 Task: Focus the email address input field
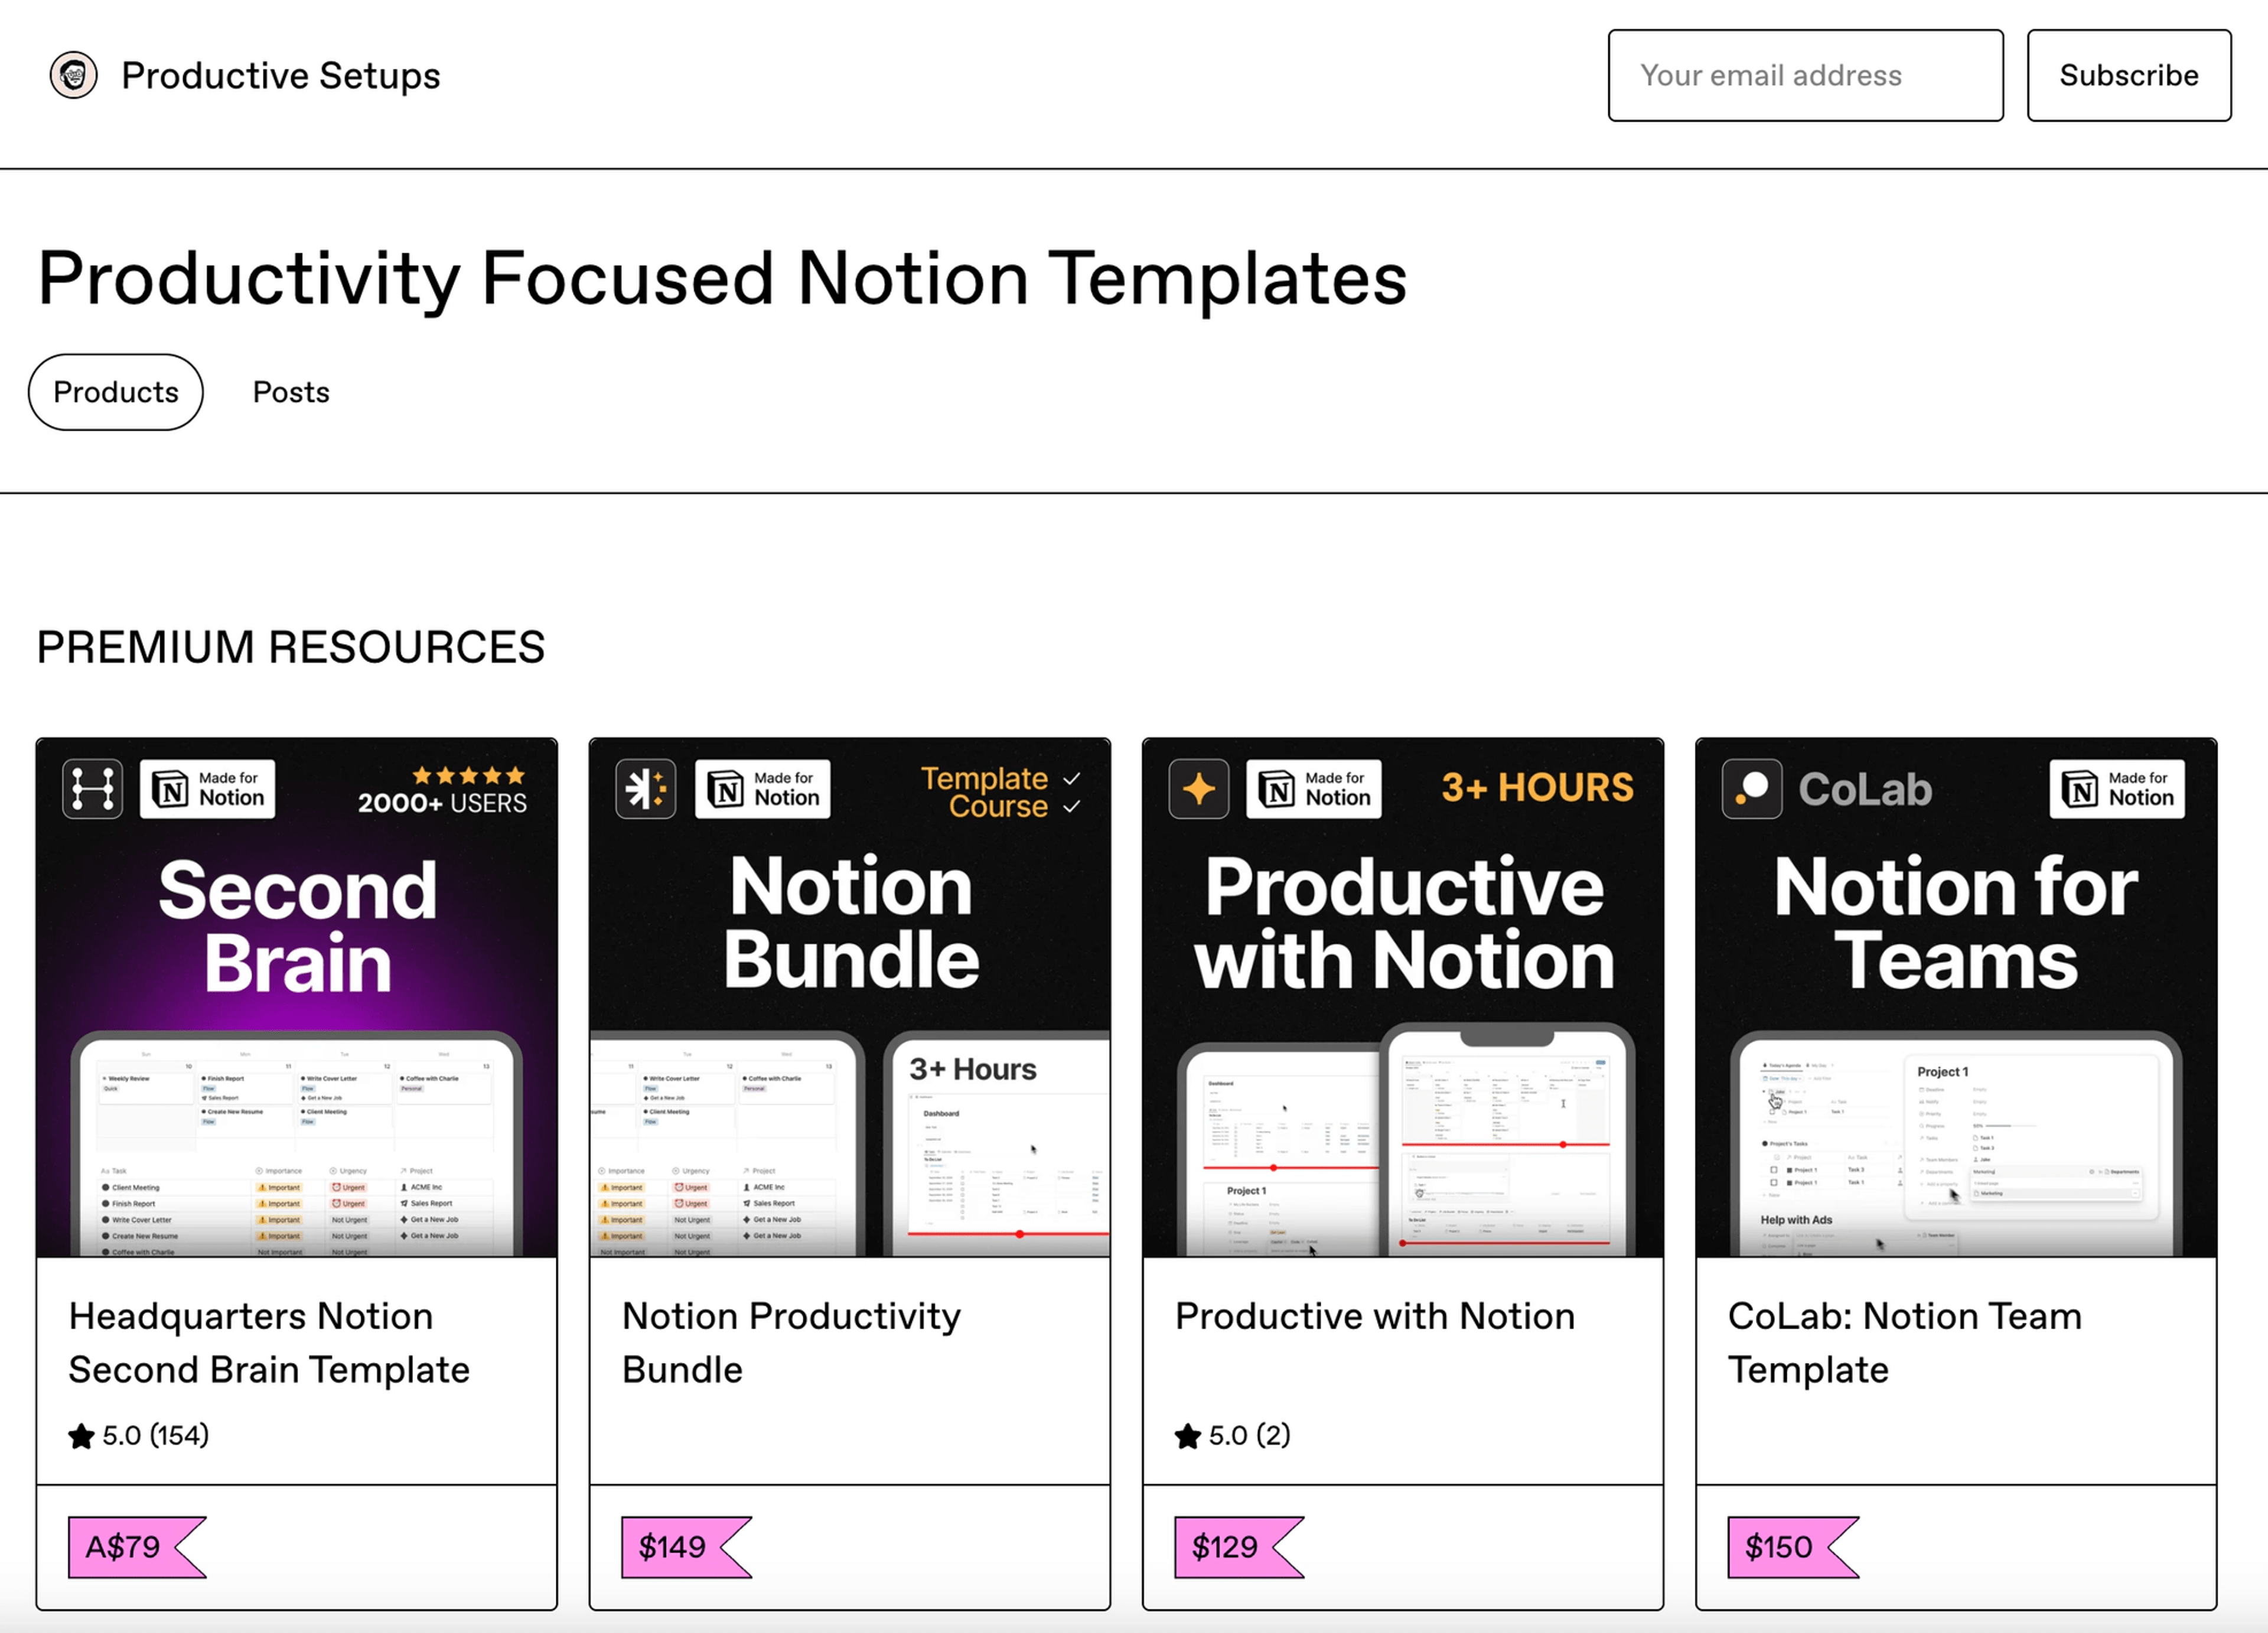click(1806, 76)
